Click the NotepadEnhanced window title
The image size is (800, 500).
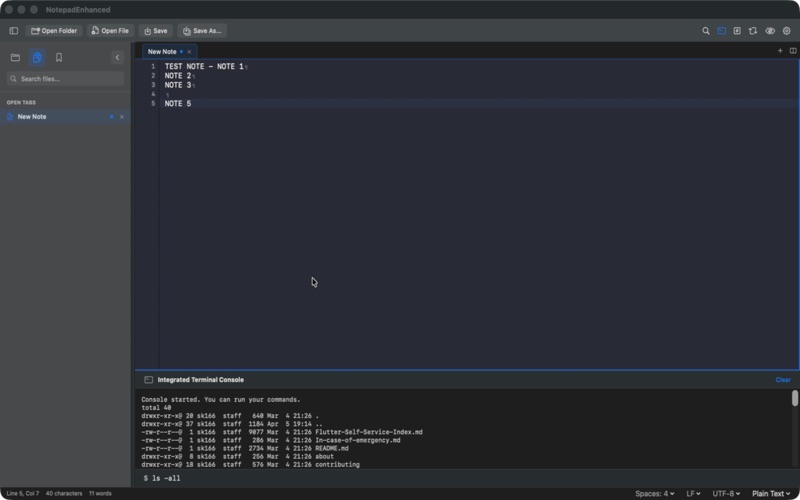[x=78, y=10]
